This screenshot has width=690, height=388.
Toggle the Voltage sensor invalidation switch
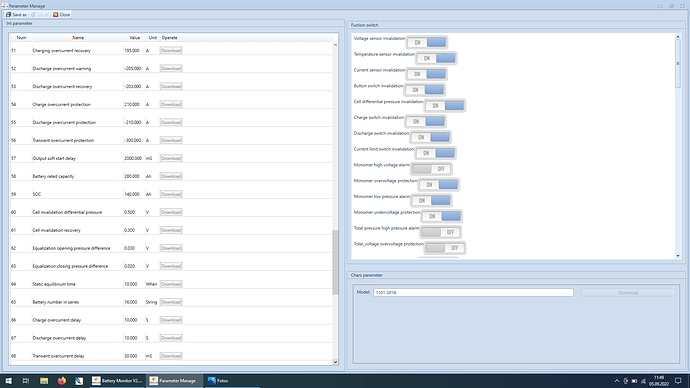[426, 42]
